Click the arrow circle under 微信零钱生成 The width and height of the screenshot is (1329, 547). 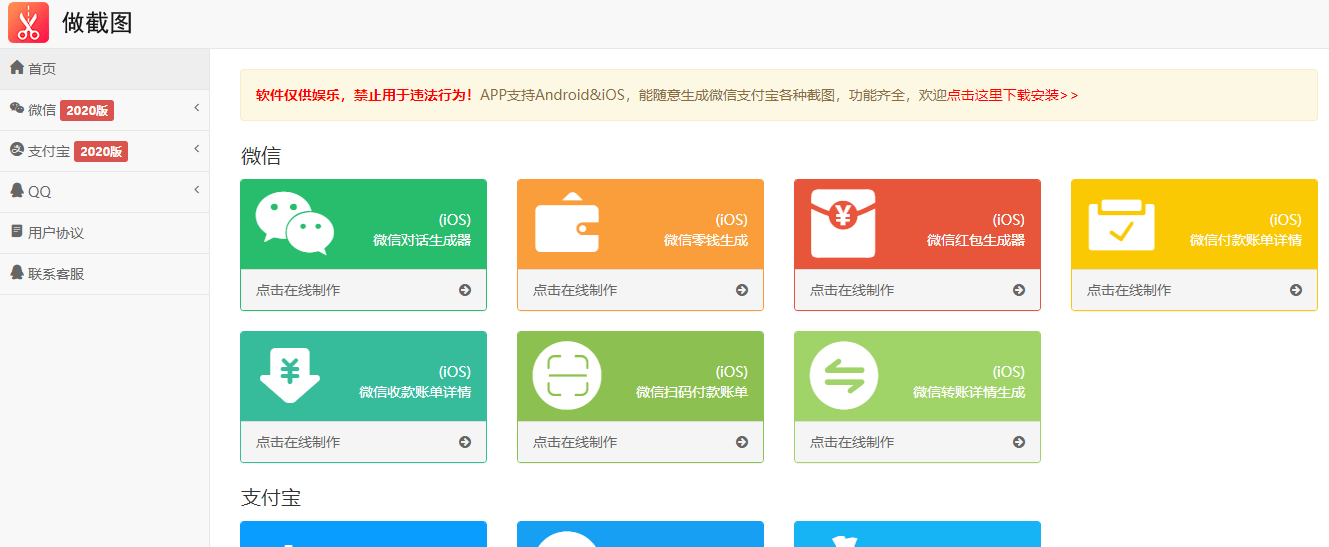tap(742, 290)
